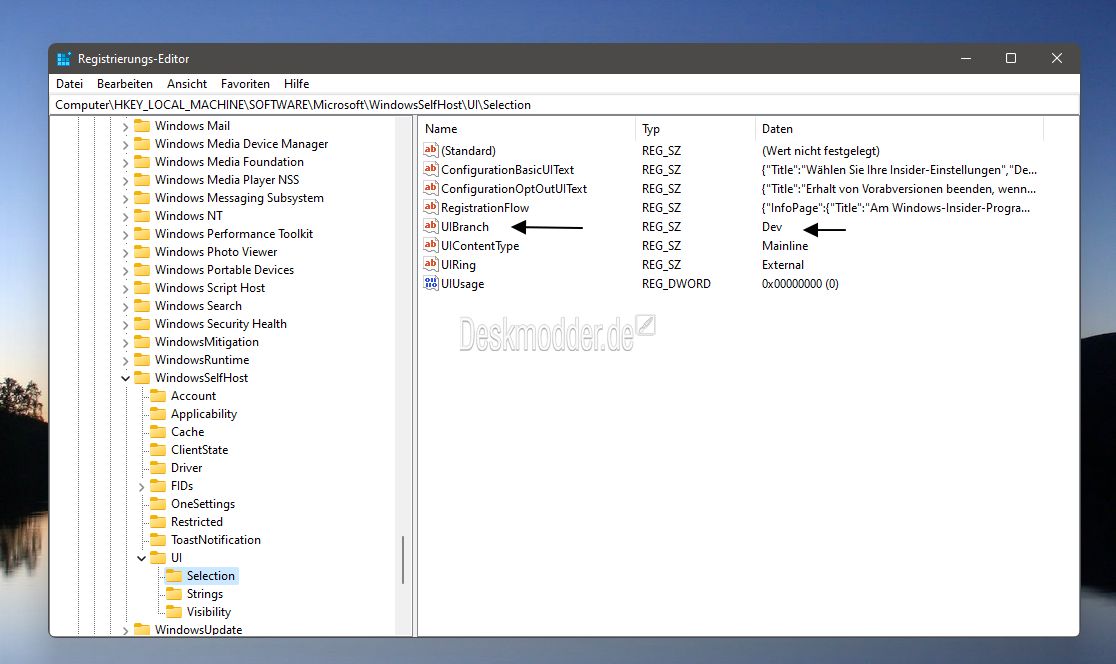The width and height of the screenshot is (1116, 664).
Task: Select the ToastNotification tree key
Action: [216, 539]
